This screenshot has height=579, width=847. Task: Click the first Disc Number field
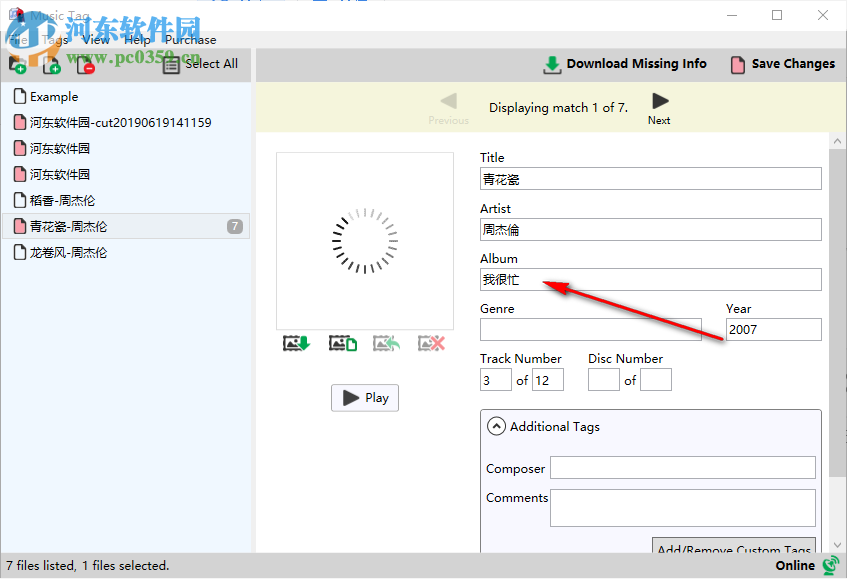click(x=603, y=380)
